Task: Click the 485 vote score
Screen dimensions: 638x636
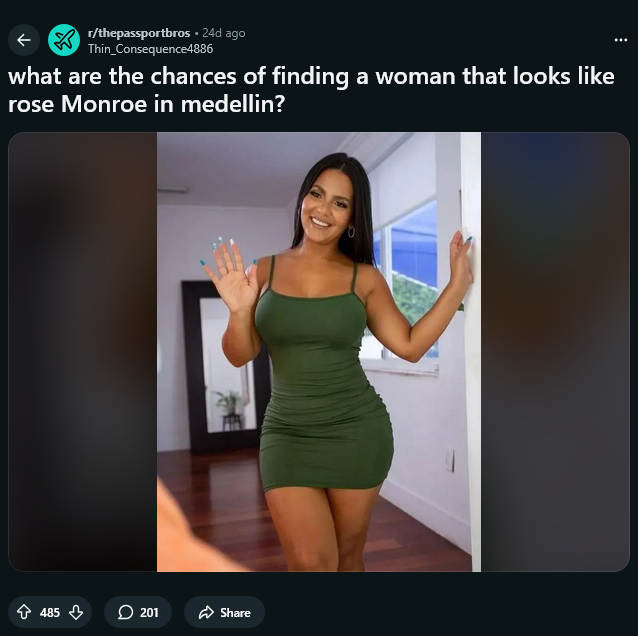Action: 50,612
